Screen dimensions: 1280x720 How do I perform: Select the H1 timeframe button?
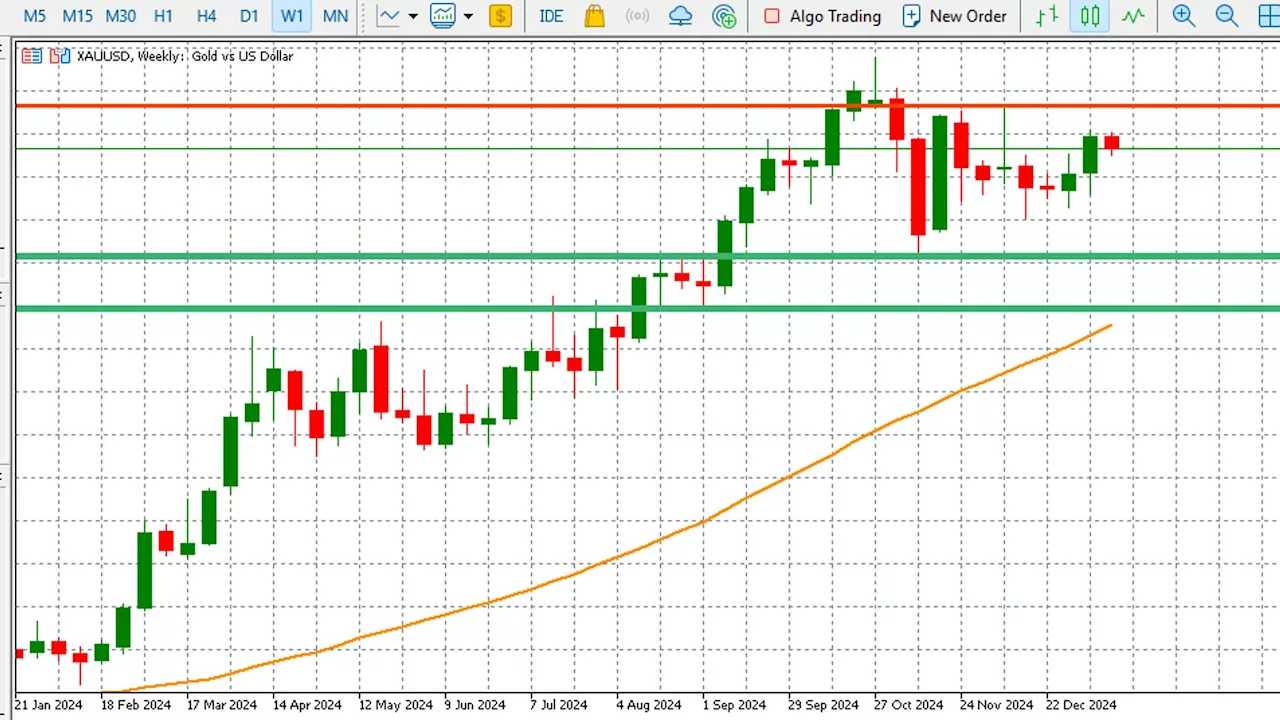click(x=164, y=16)
